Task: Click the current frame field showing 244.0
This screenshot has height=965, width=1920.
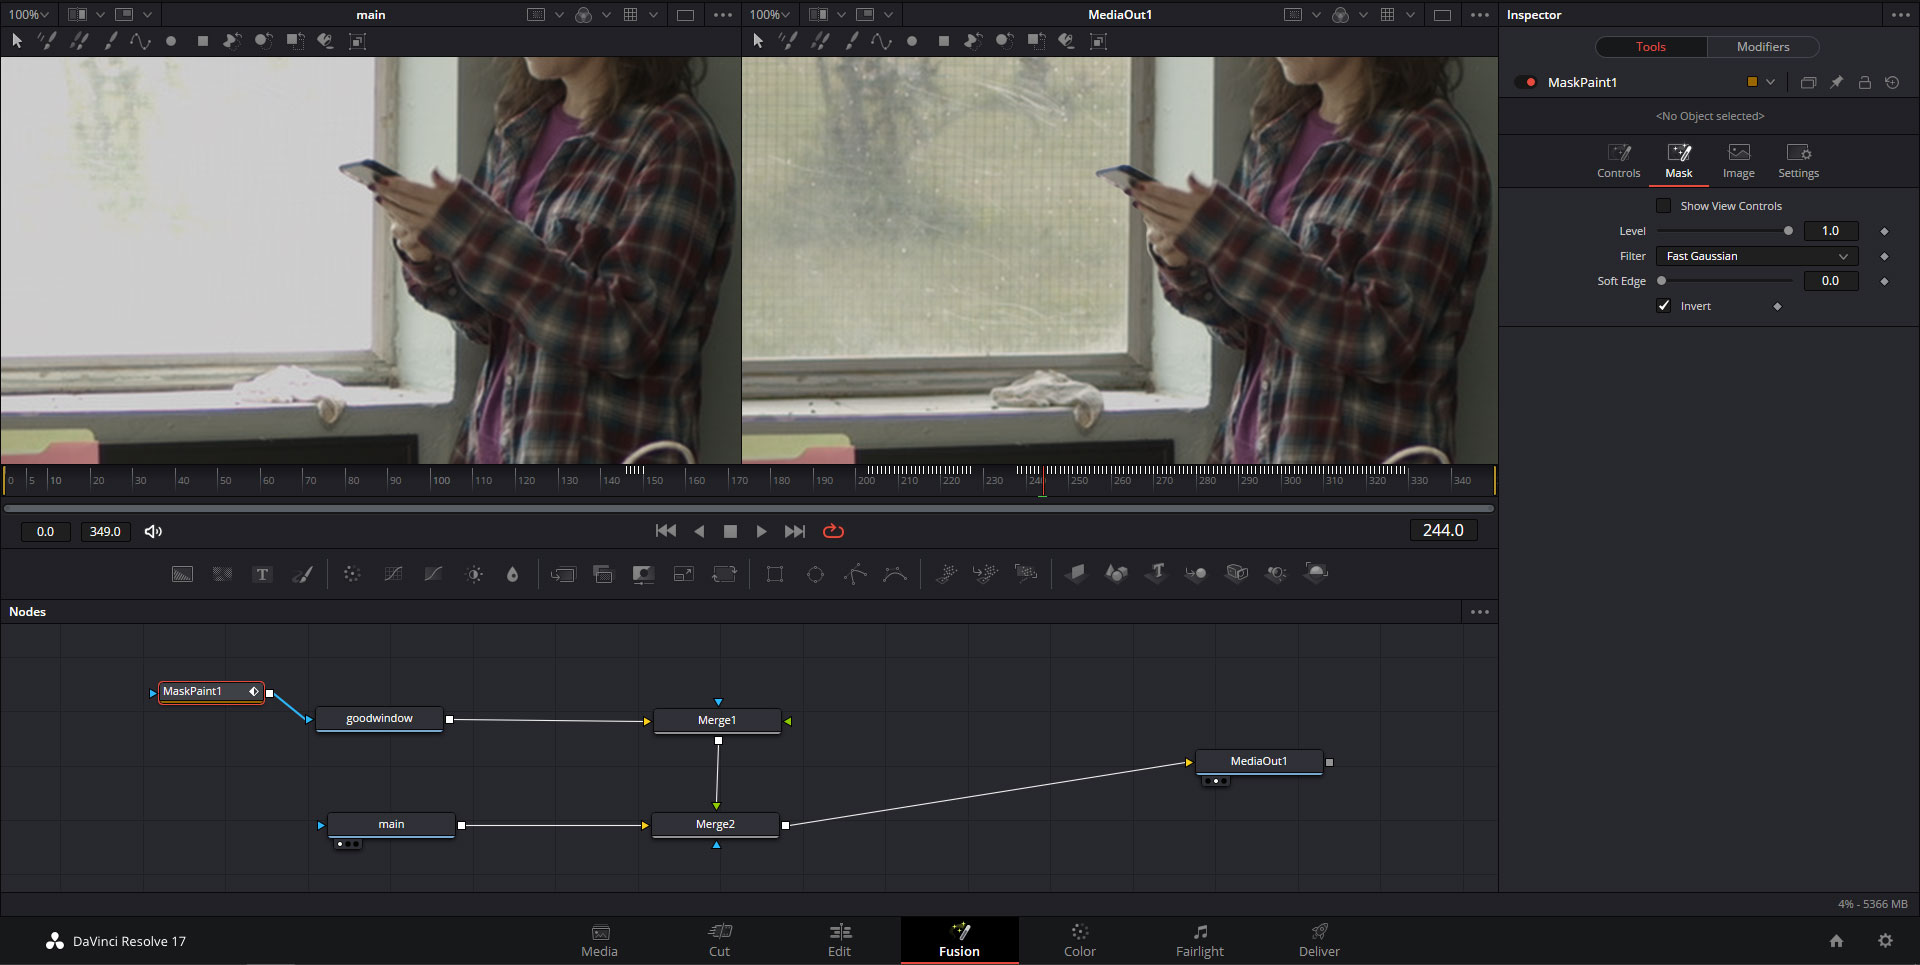Action: tap(1443, 531)
